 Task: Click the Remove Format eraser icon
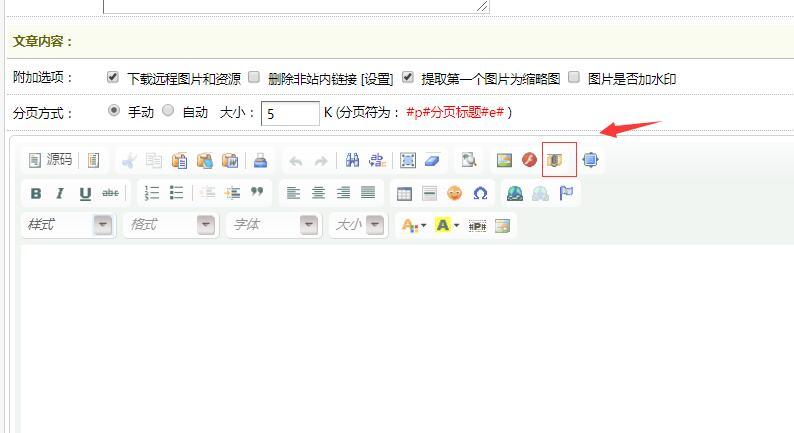click(432, 161)
